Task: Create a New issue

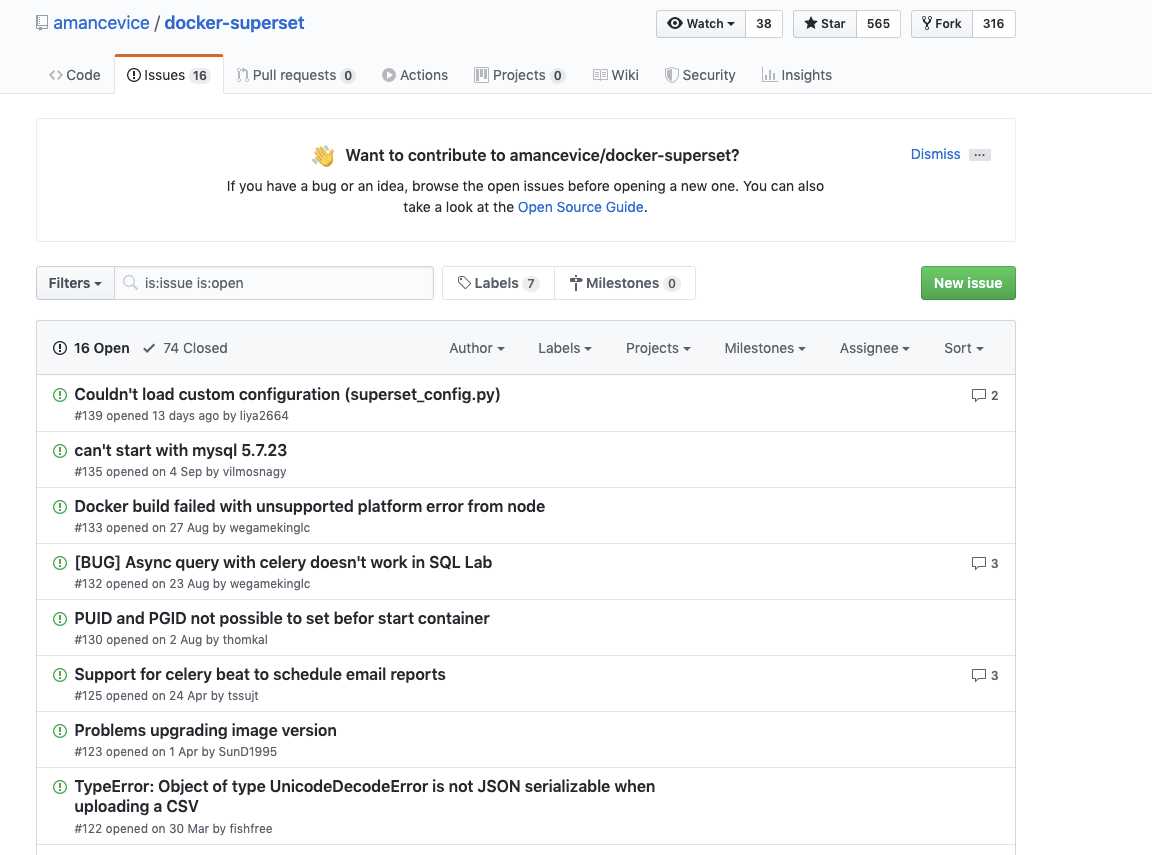Action: point(968,283)
